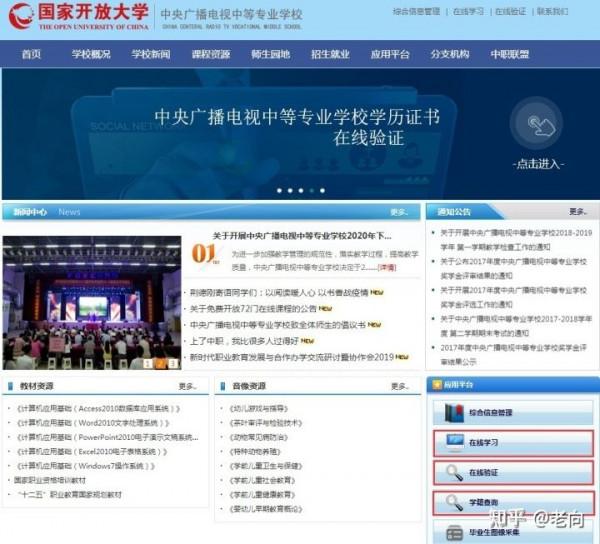Open 在线验证 magnifier icon in 应用平台
Image resolution: width=600 pixels, height=544 pixels.
click(x=453, y=472)
